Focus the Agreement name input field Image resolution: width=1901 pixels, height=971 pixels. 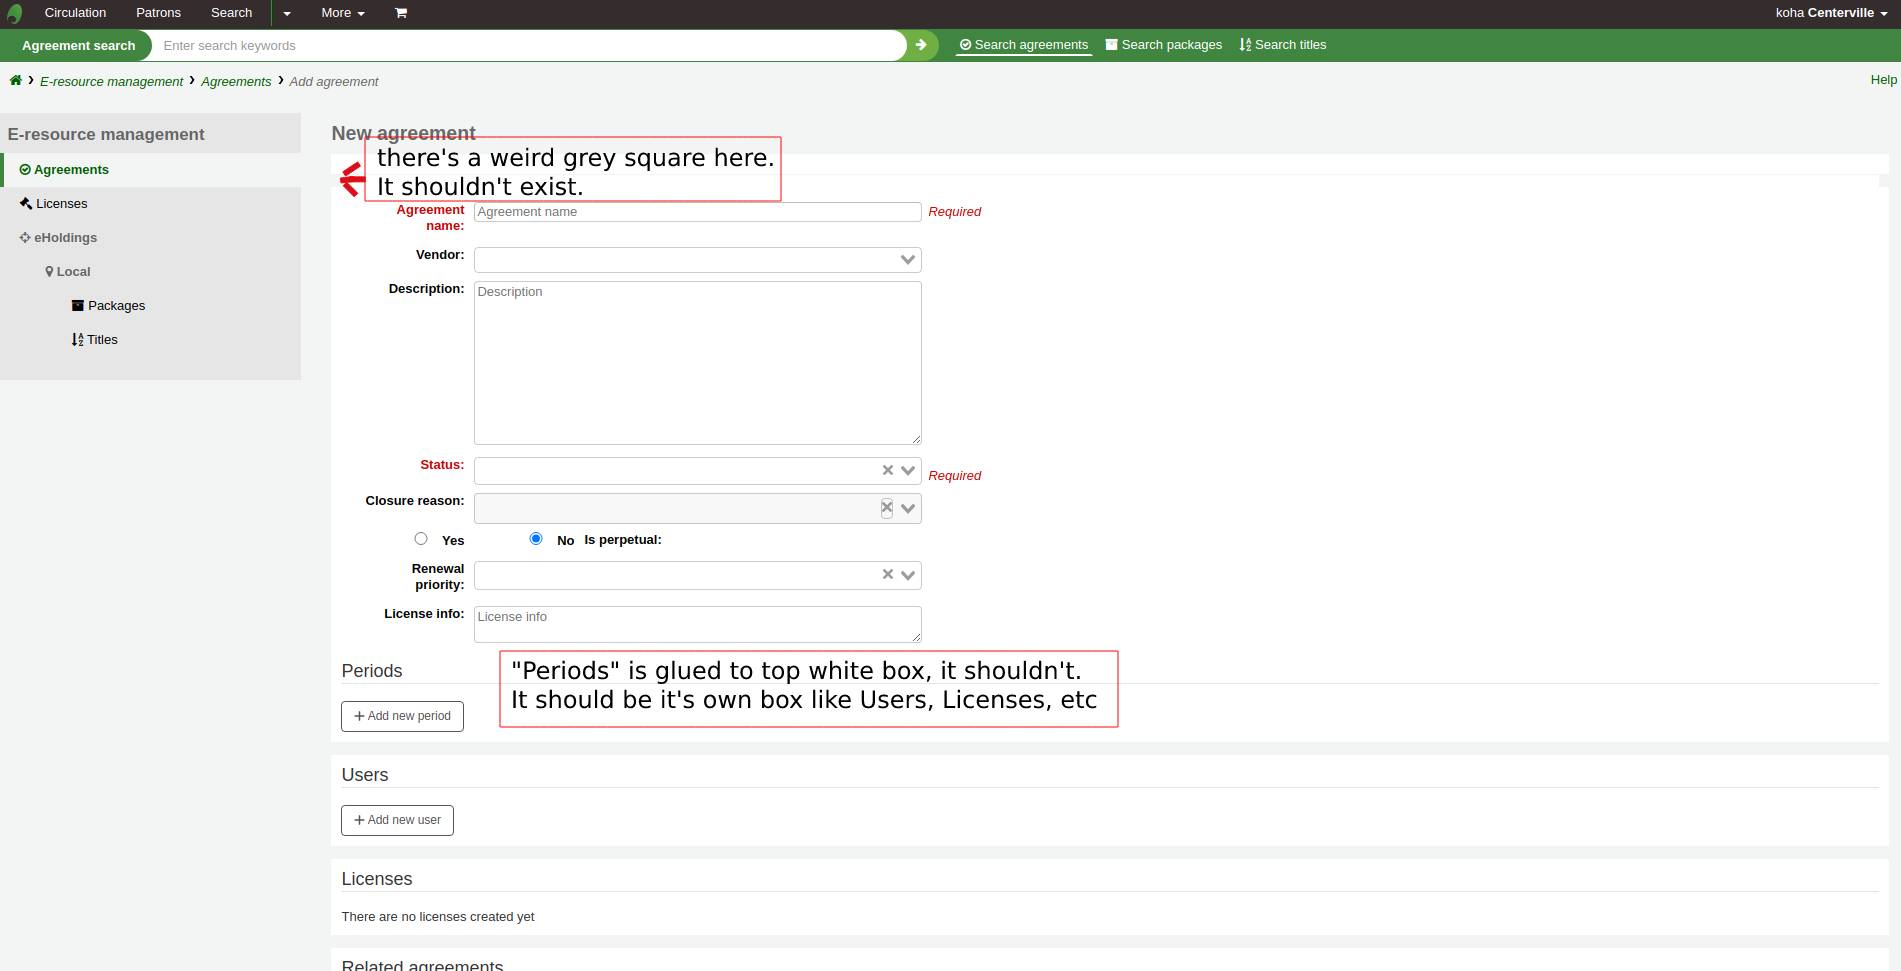(697, 212)
